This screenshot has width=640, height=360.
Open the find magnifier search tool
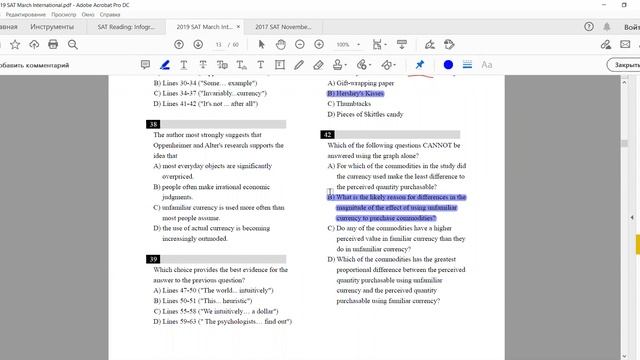(x=73, y=44)
